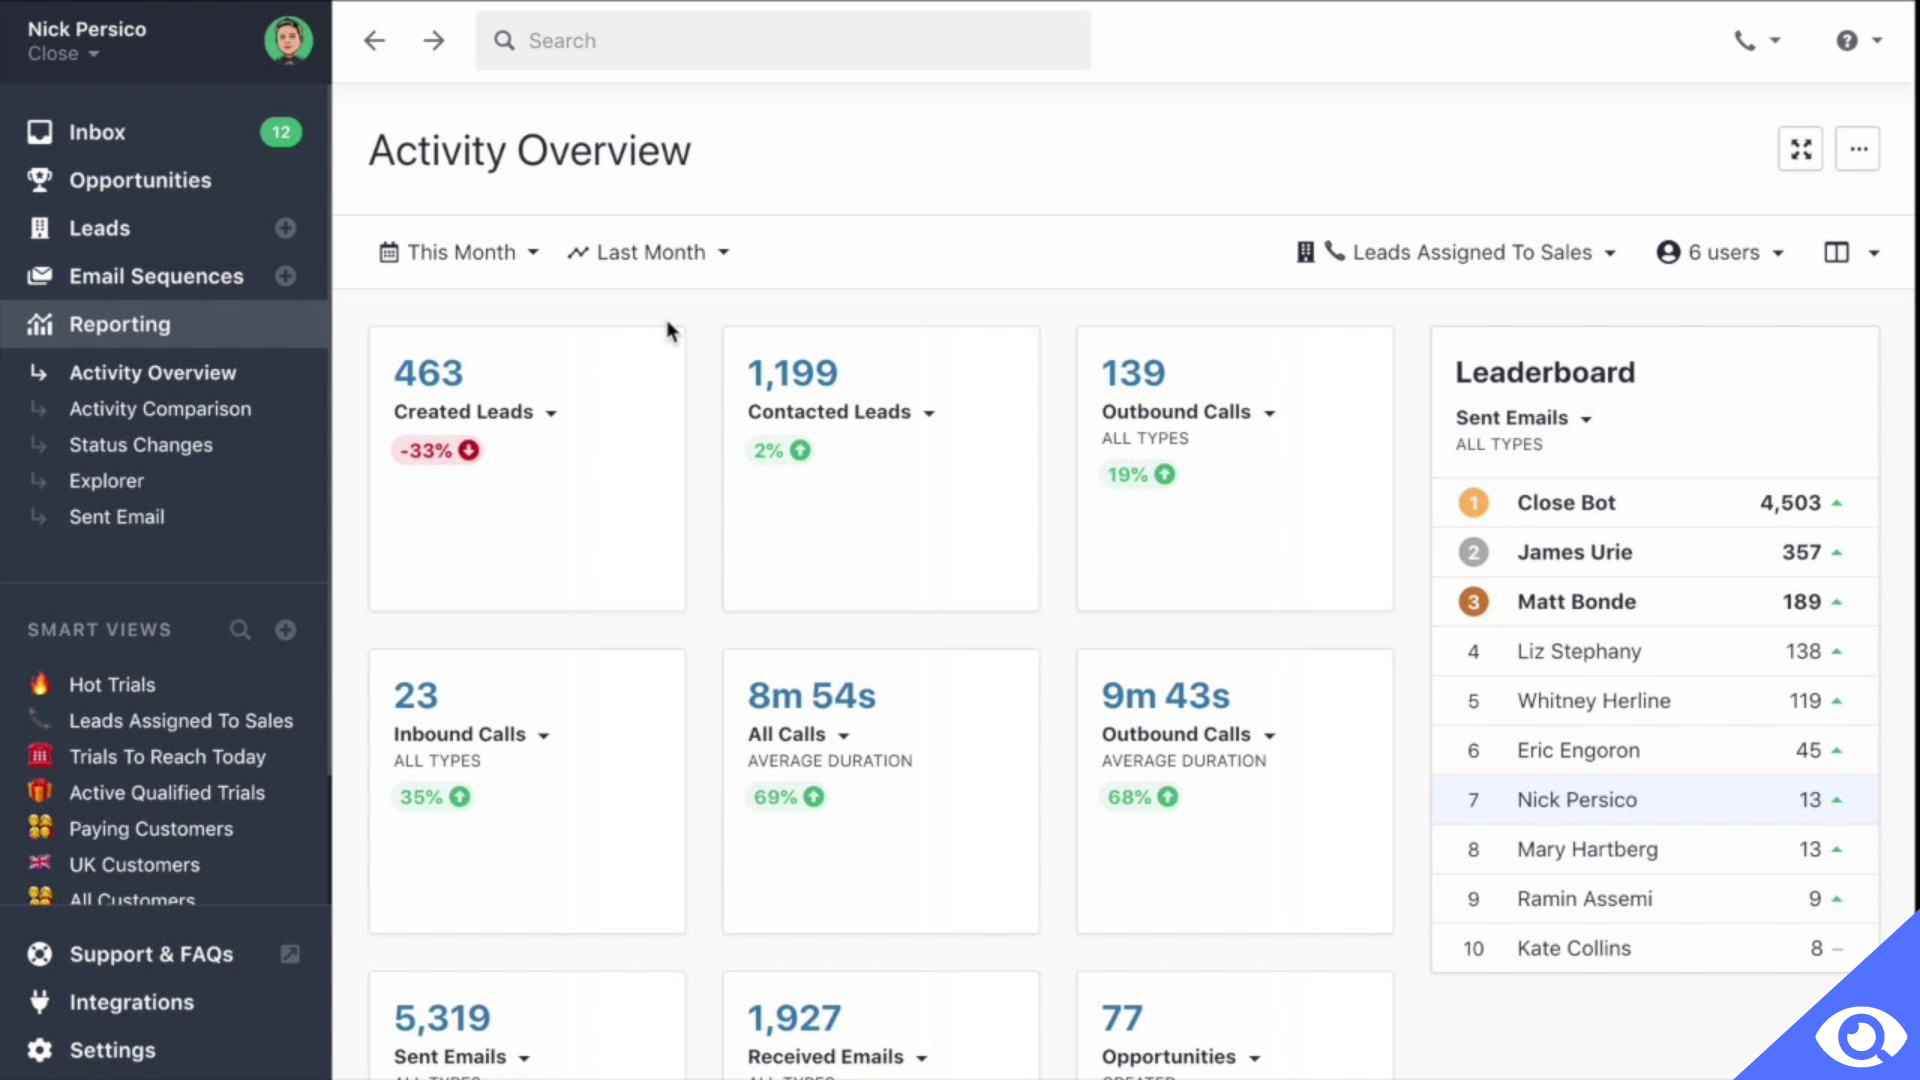1920x1080 pixels.
Task: Open the Status Changes report
Action: (141, 445)
